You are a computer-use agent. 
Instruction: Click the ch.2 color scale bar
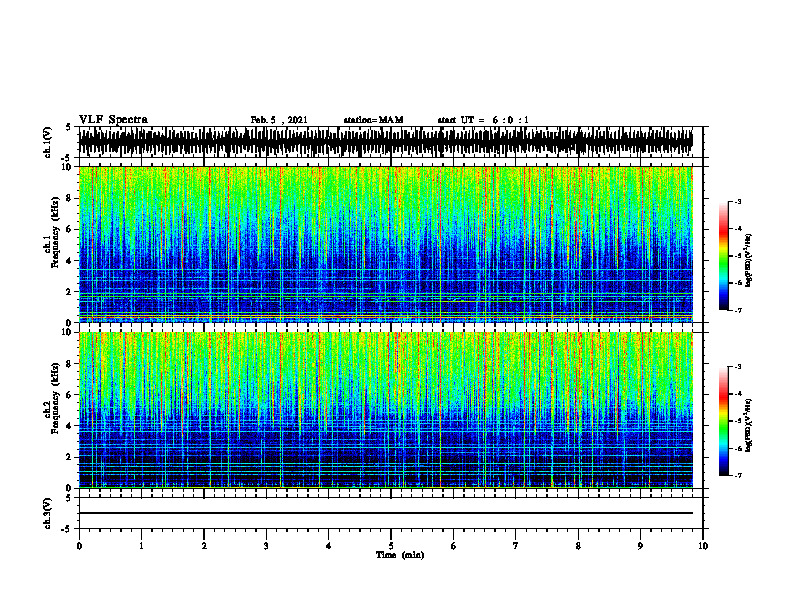coord(724,421)
